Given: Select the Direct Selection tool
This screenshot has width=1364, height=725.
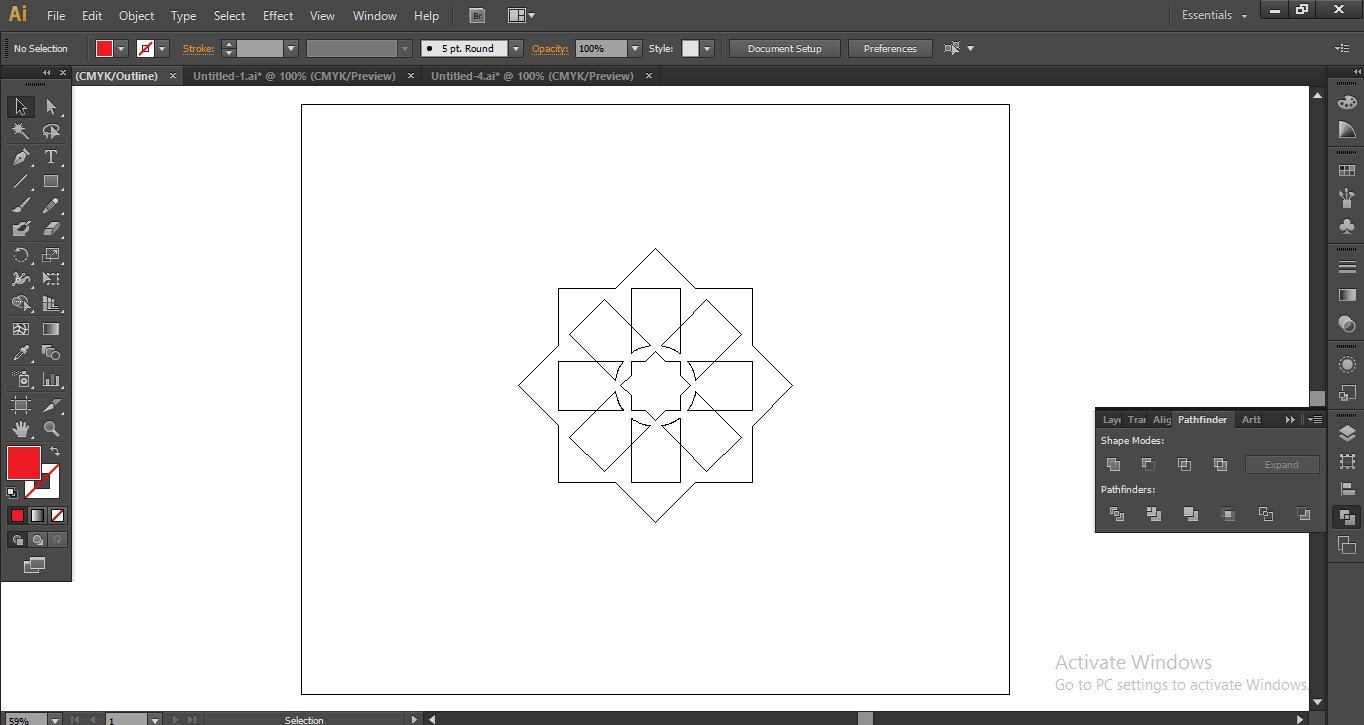Looking at the screenshot, I should [51, 107].
